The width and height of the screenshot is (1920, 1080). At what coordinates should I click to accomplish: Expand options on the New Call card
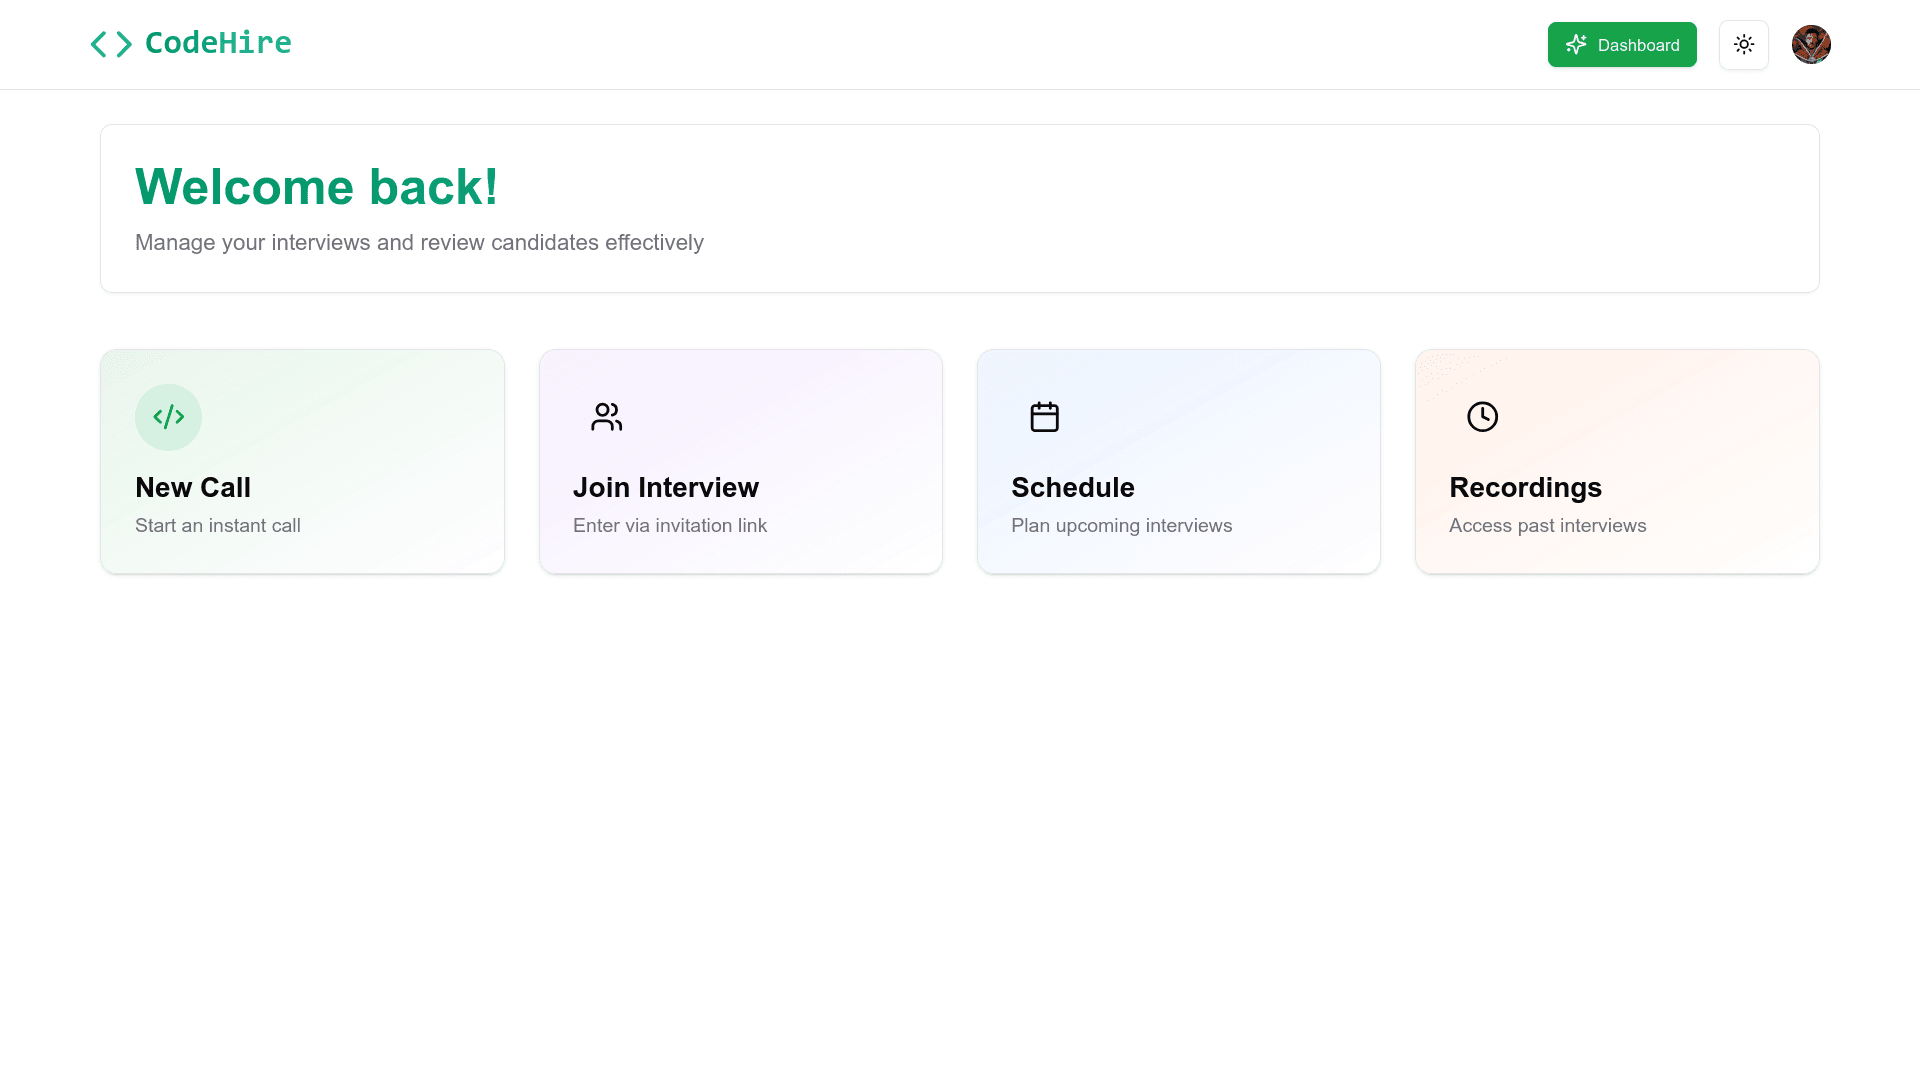(x=302, y=461)
